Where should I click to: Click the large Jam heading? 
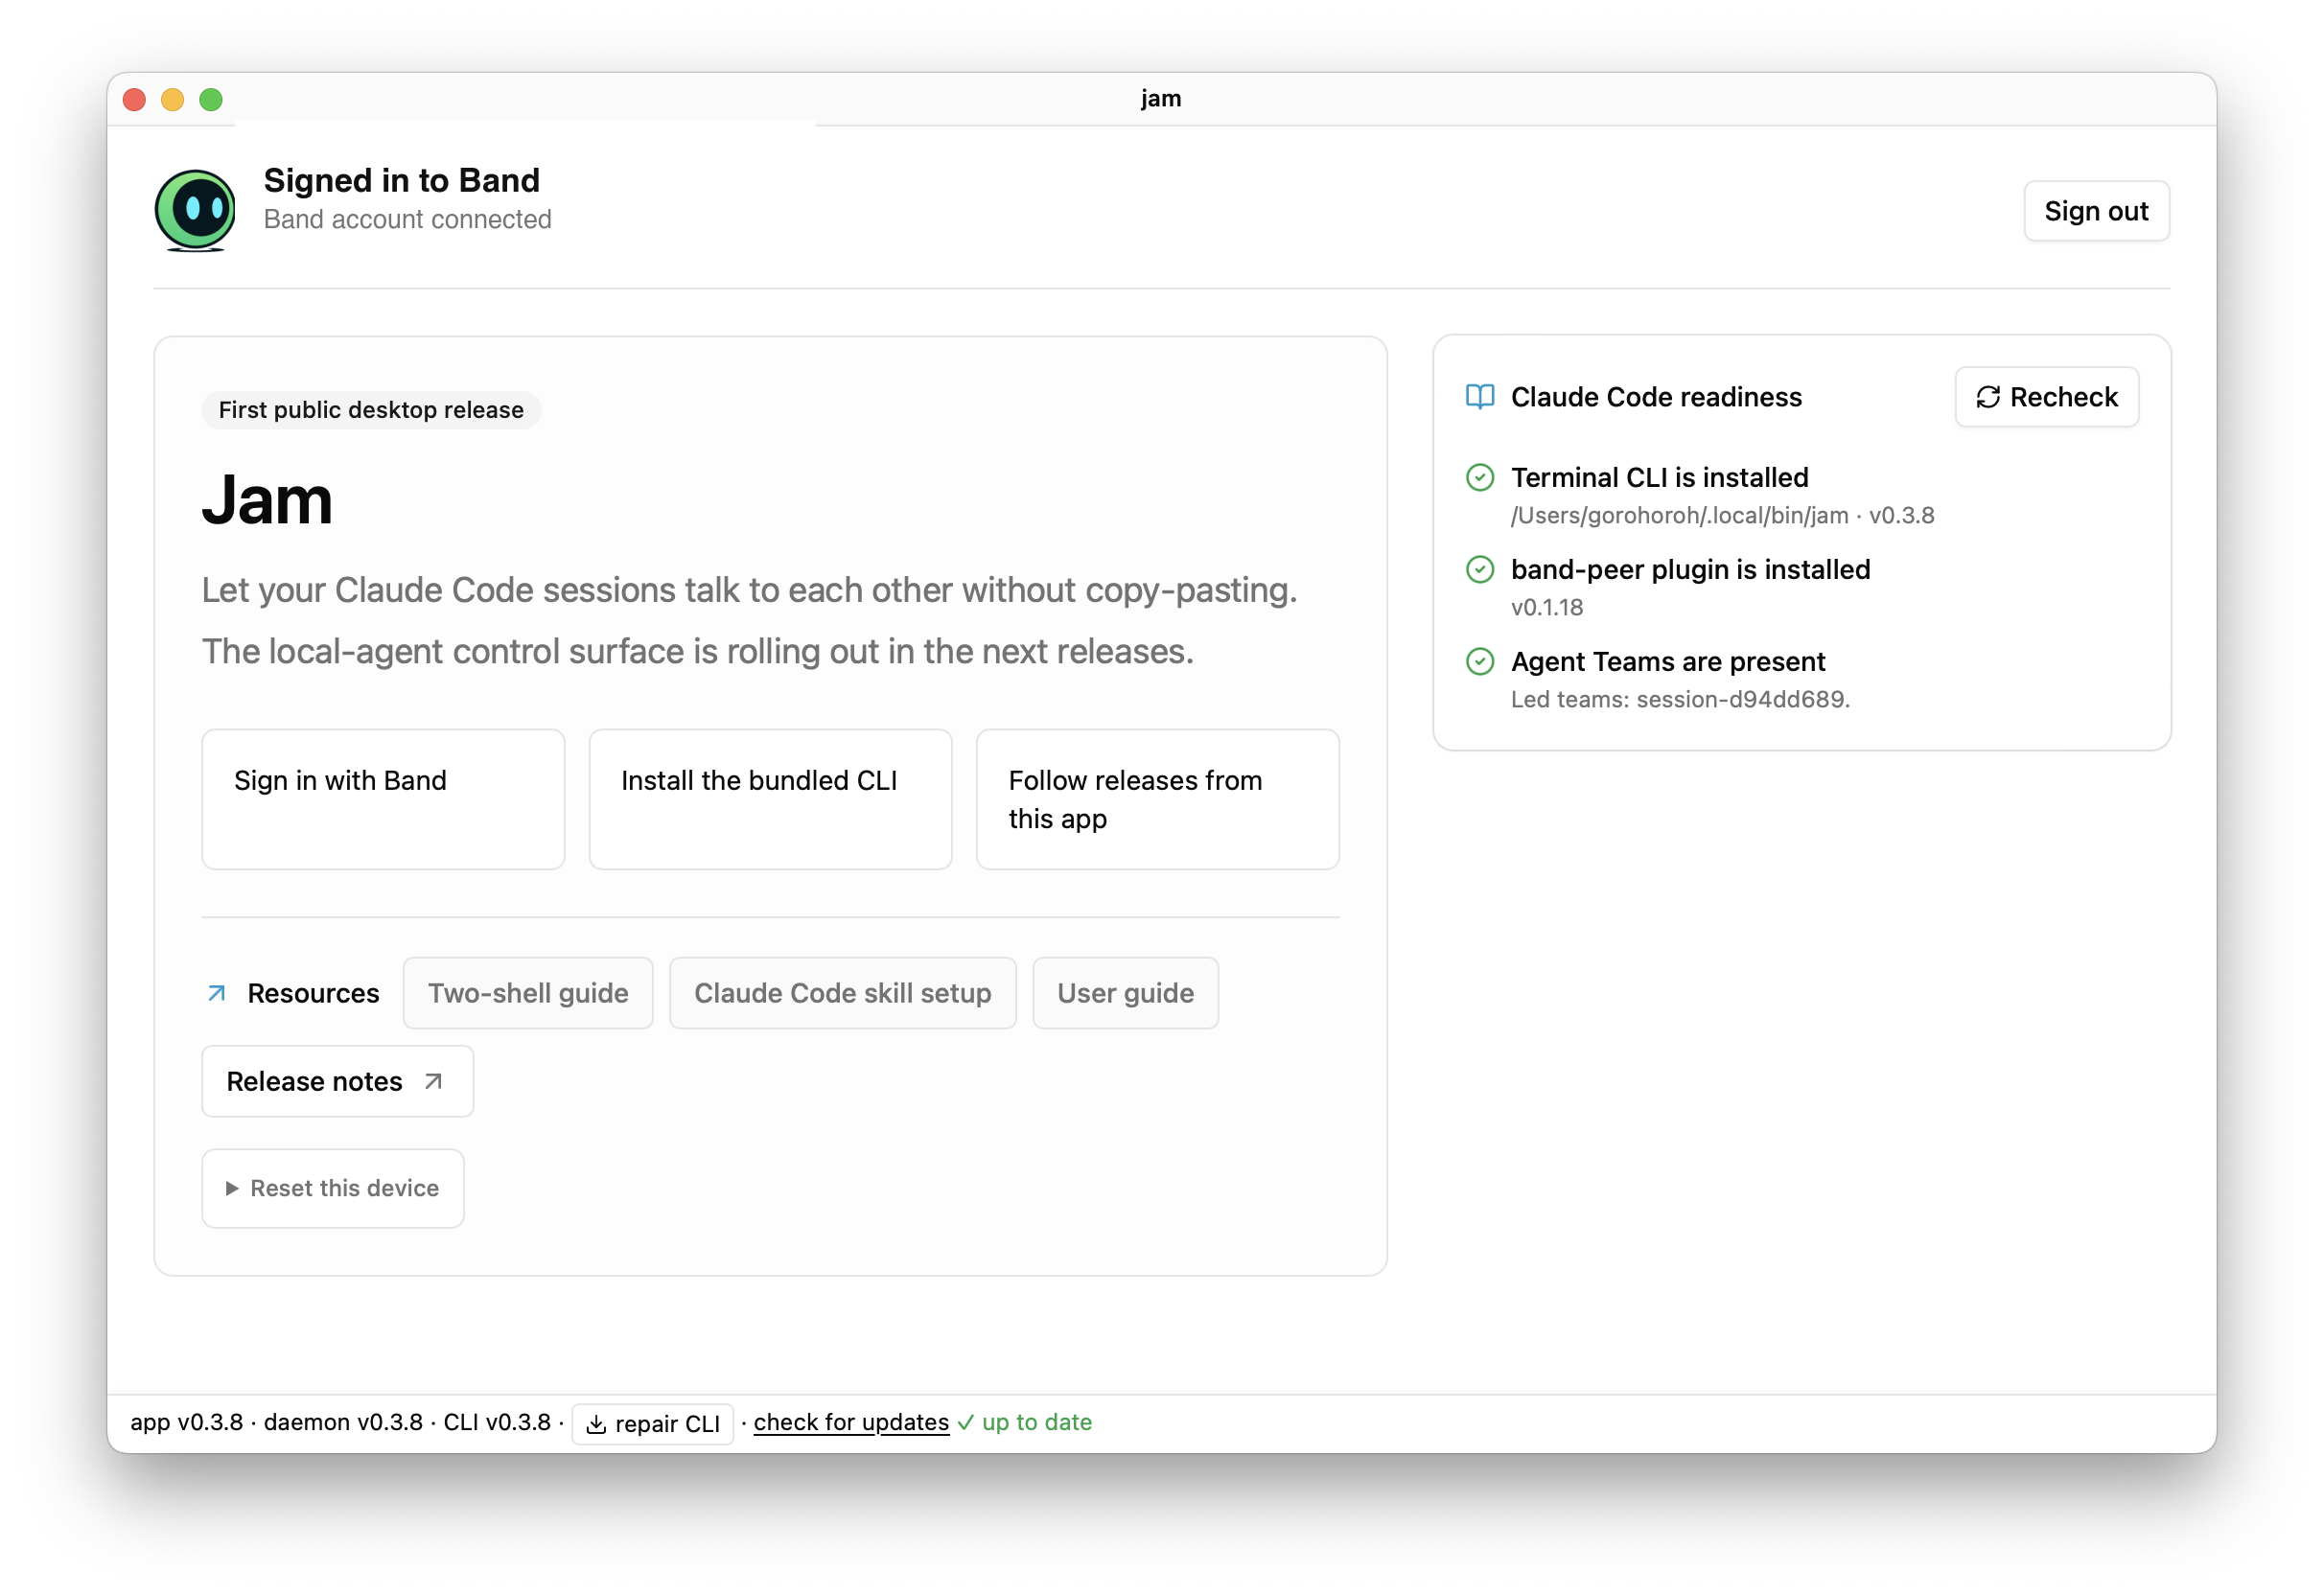(267, 499)
